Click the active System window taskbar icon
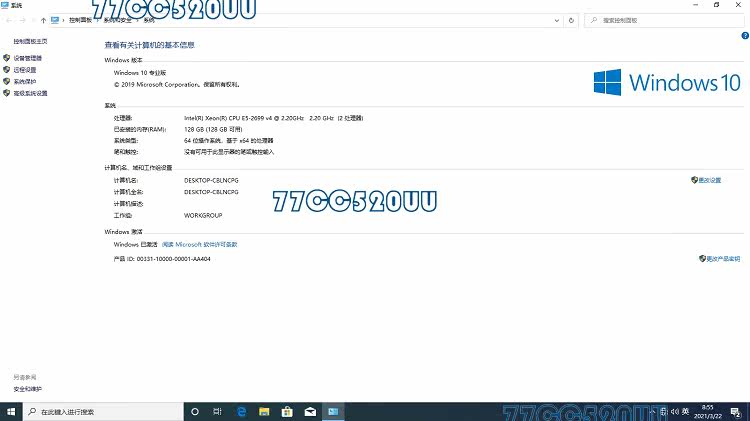This screenshot has width=750, height=421. pos(333,411)
